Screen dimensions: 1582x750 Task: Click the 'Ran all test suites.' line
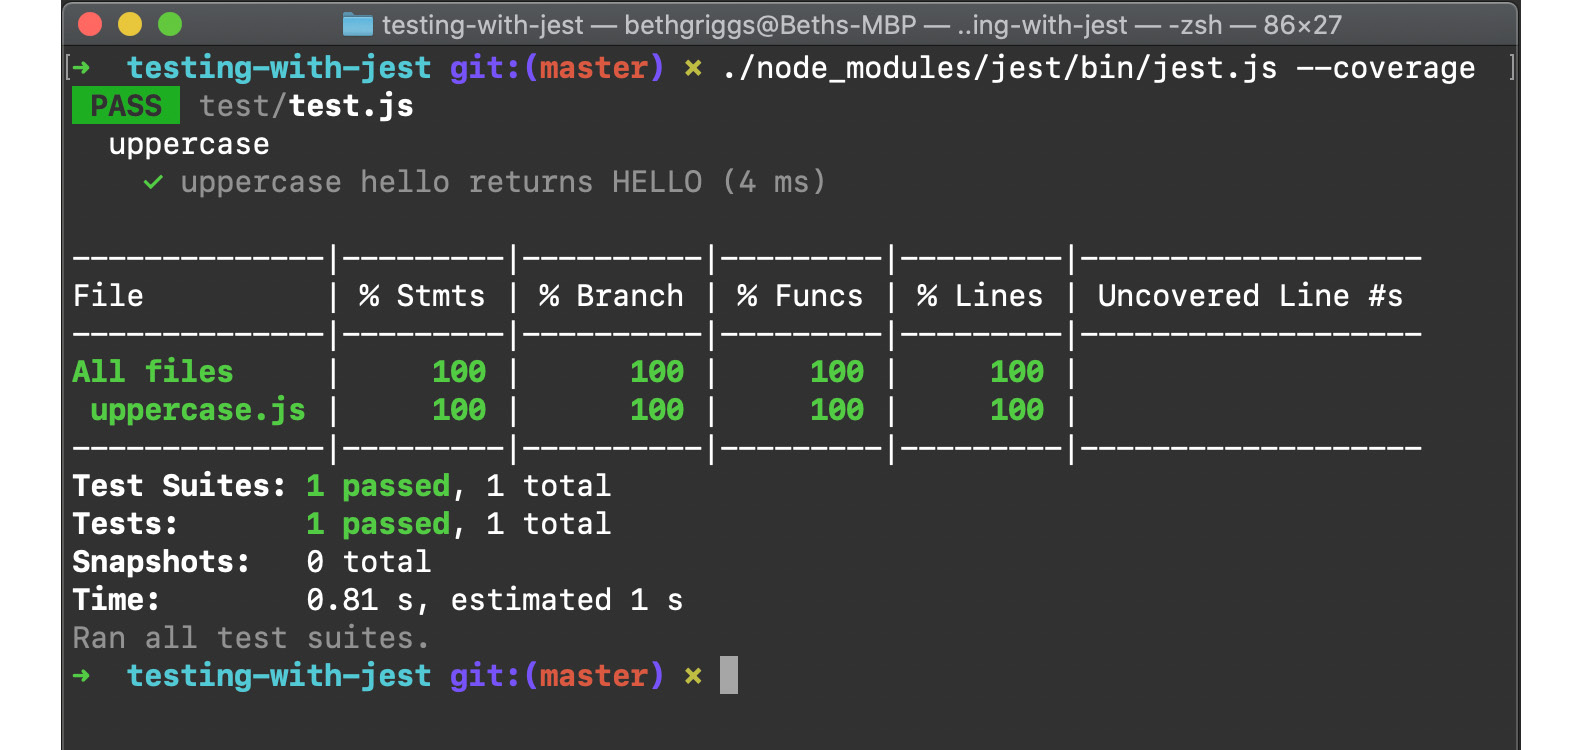[x=251, y=638]
